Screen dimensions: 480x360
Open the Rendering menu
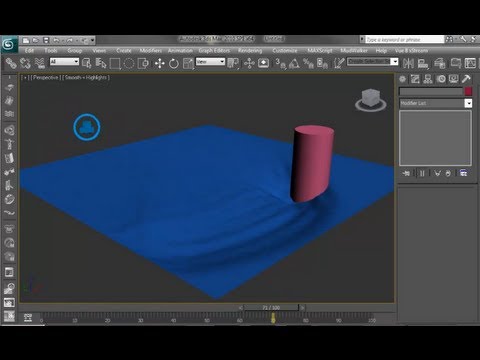(x=250, y=51)
